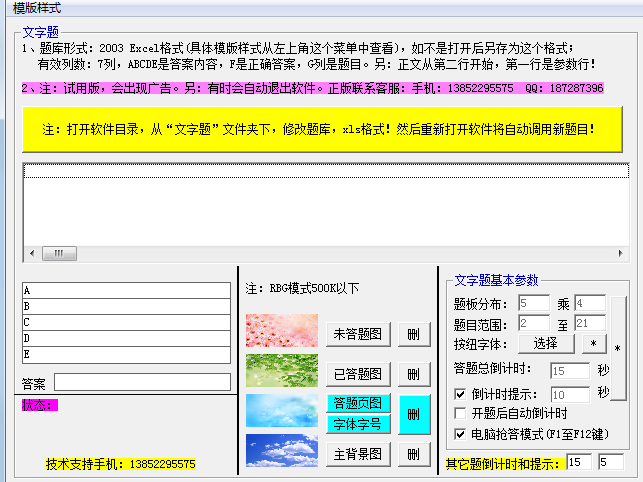This screenshot has width=643, height=482.
Task: Click the pink trial version notice text
Action: click(312, 88)
